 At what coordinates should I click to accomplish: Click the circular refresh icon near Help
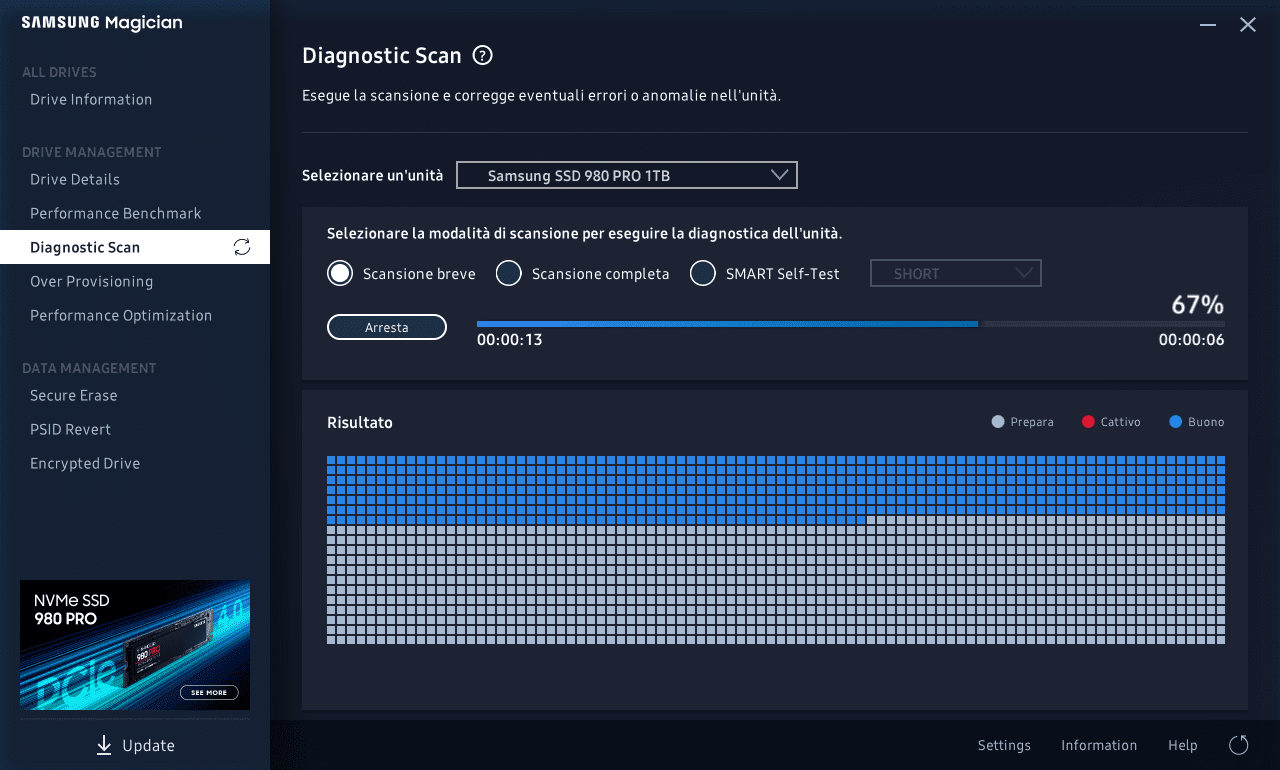coord(1238,745)
